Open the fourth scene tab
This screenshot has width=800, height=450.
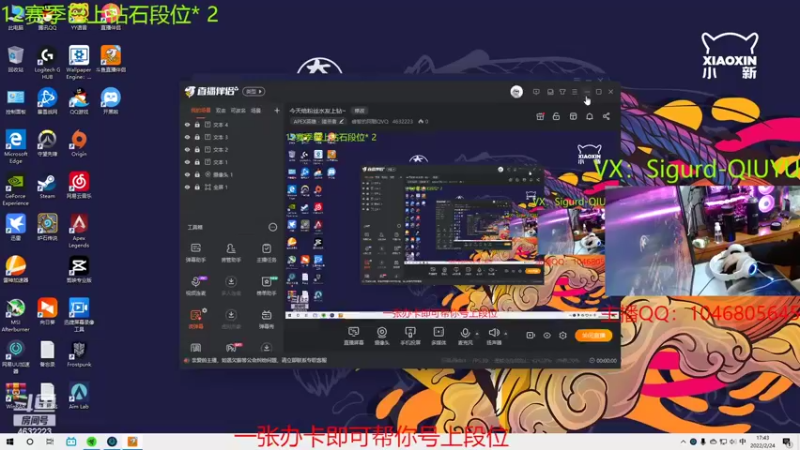pos(256,110)
